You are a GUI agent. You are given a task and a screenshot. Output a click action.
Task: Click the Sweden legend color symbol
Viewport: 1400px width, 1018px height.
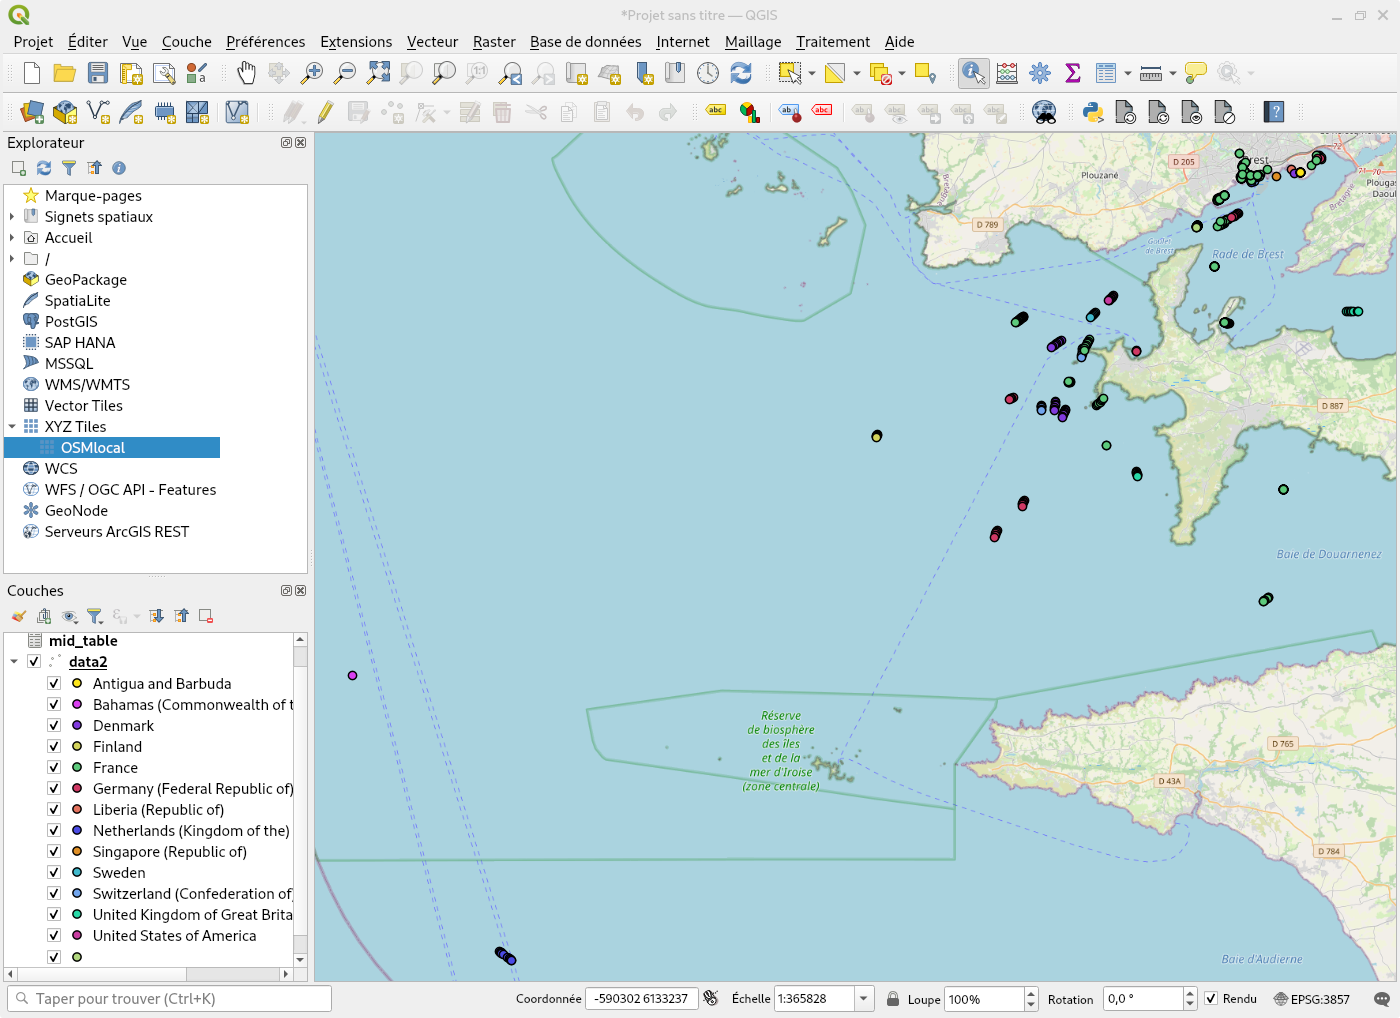pos(77,873)
